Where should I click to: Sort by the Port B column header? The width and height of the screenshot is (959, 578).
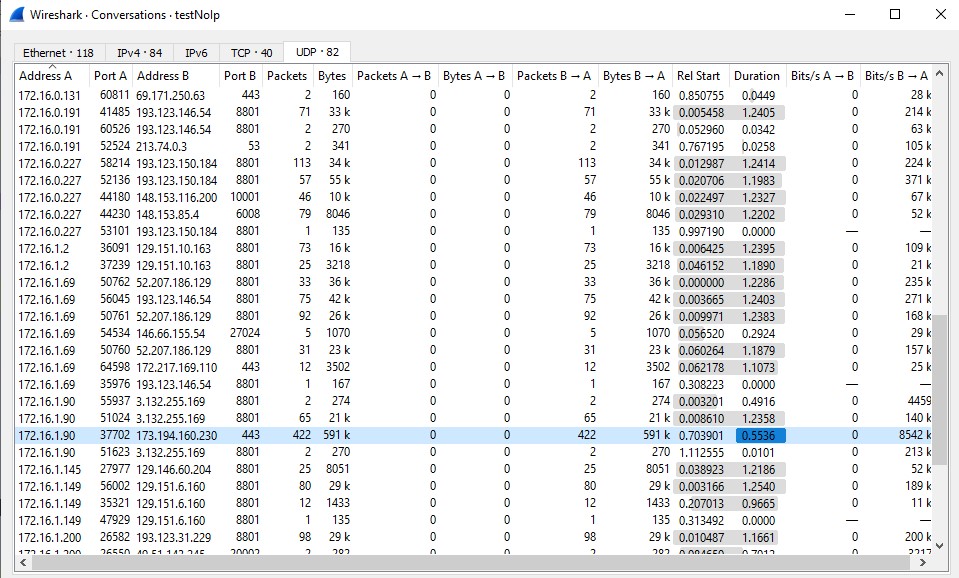240,76
